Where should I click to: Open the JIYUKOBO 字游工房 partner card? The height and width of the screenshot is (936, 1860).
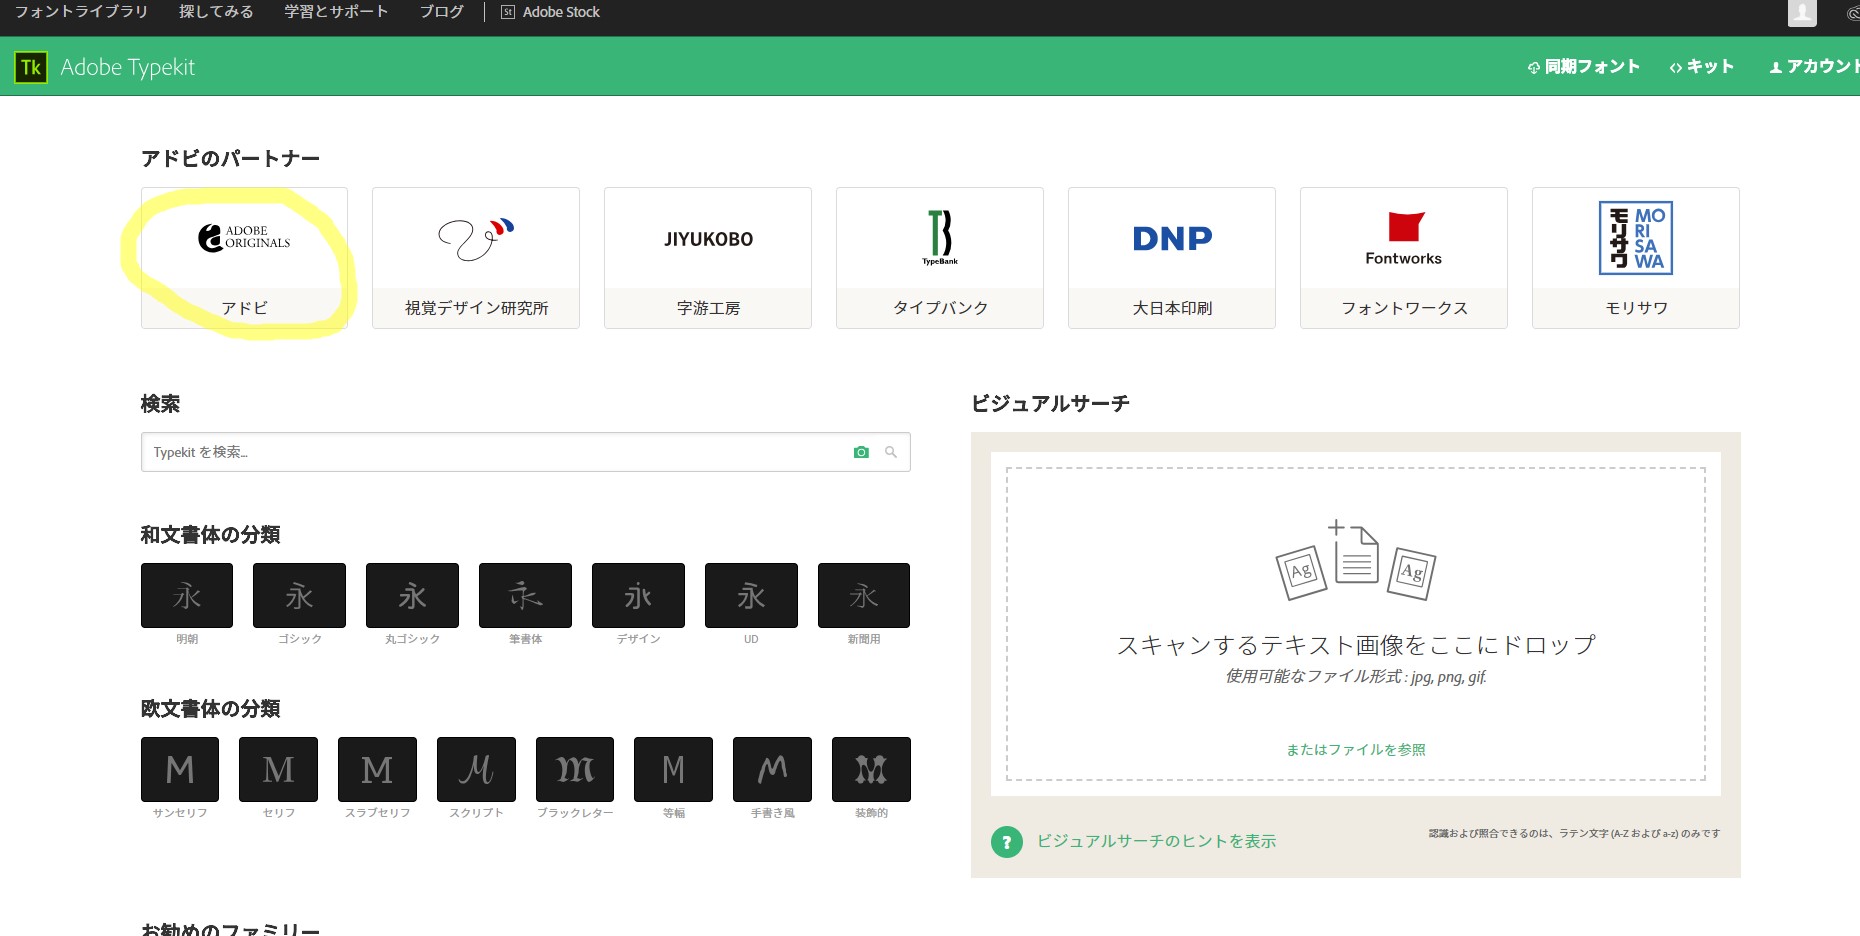point(708,258)
